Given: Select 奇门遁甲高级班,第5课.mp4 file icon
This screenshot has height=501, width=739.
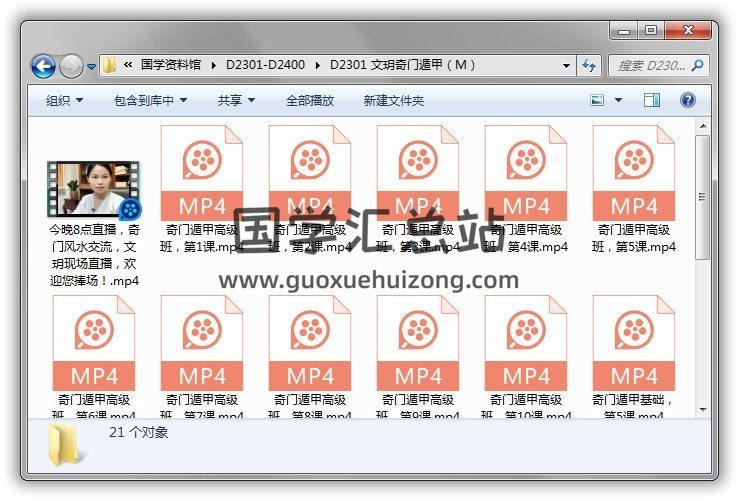Looking at the screenshot, I should (x=633, y=173).
